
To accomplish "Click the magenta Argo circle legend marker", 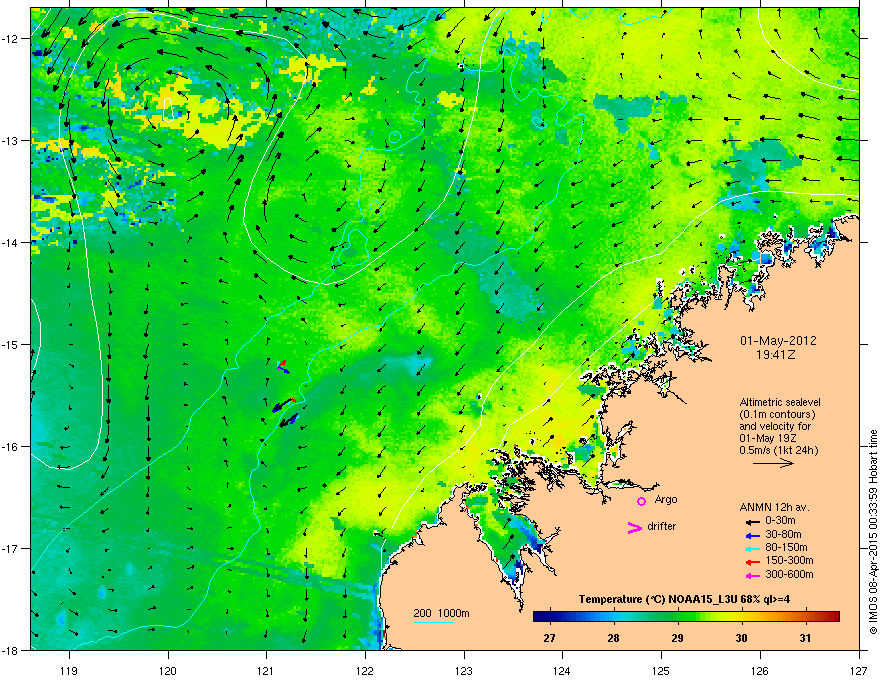I will 641,501.
